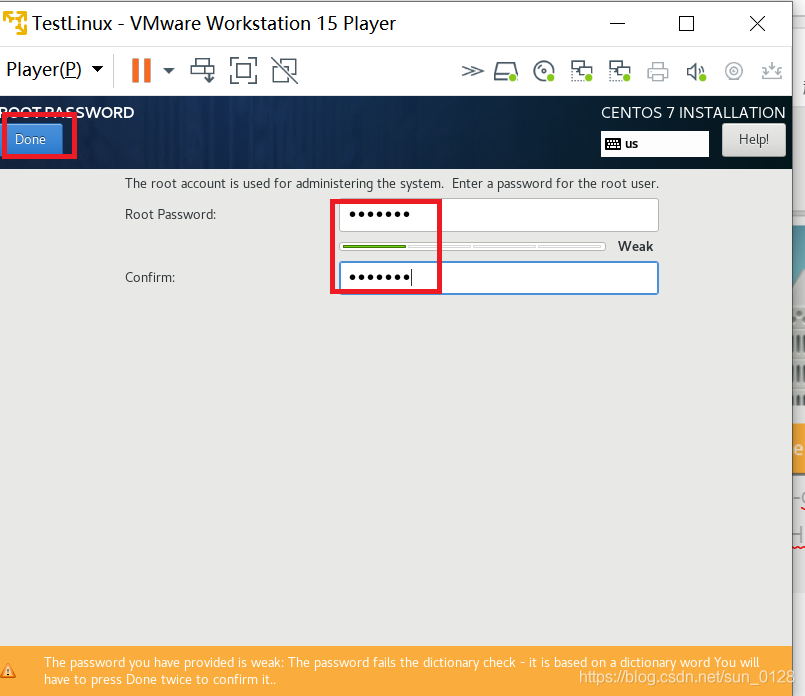Click the Weak strength label
This screenshot has height=696, width=805.
(x=635, y=246)
